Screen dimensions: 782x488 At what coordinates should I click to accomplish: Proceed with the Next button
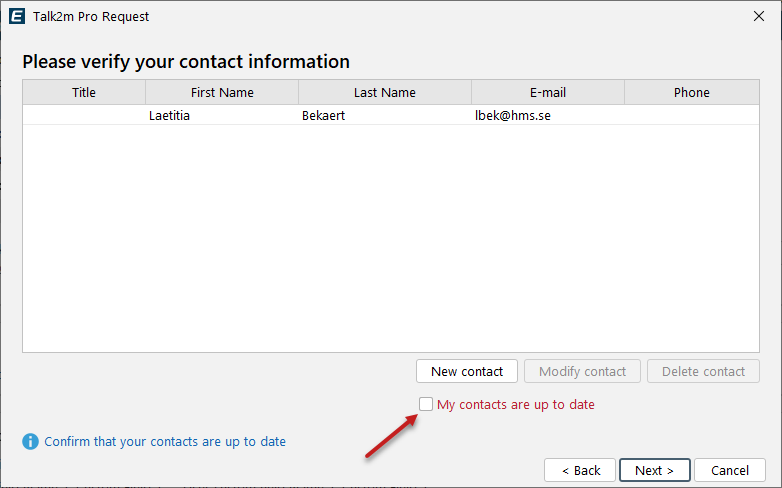tap(654, 470)
